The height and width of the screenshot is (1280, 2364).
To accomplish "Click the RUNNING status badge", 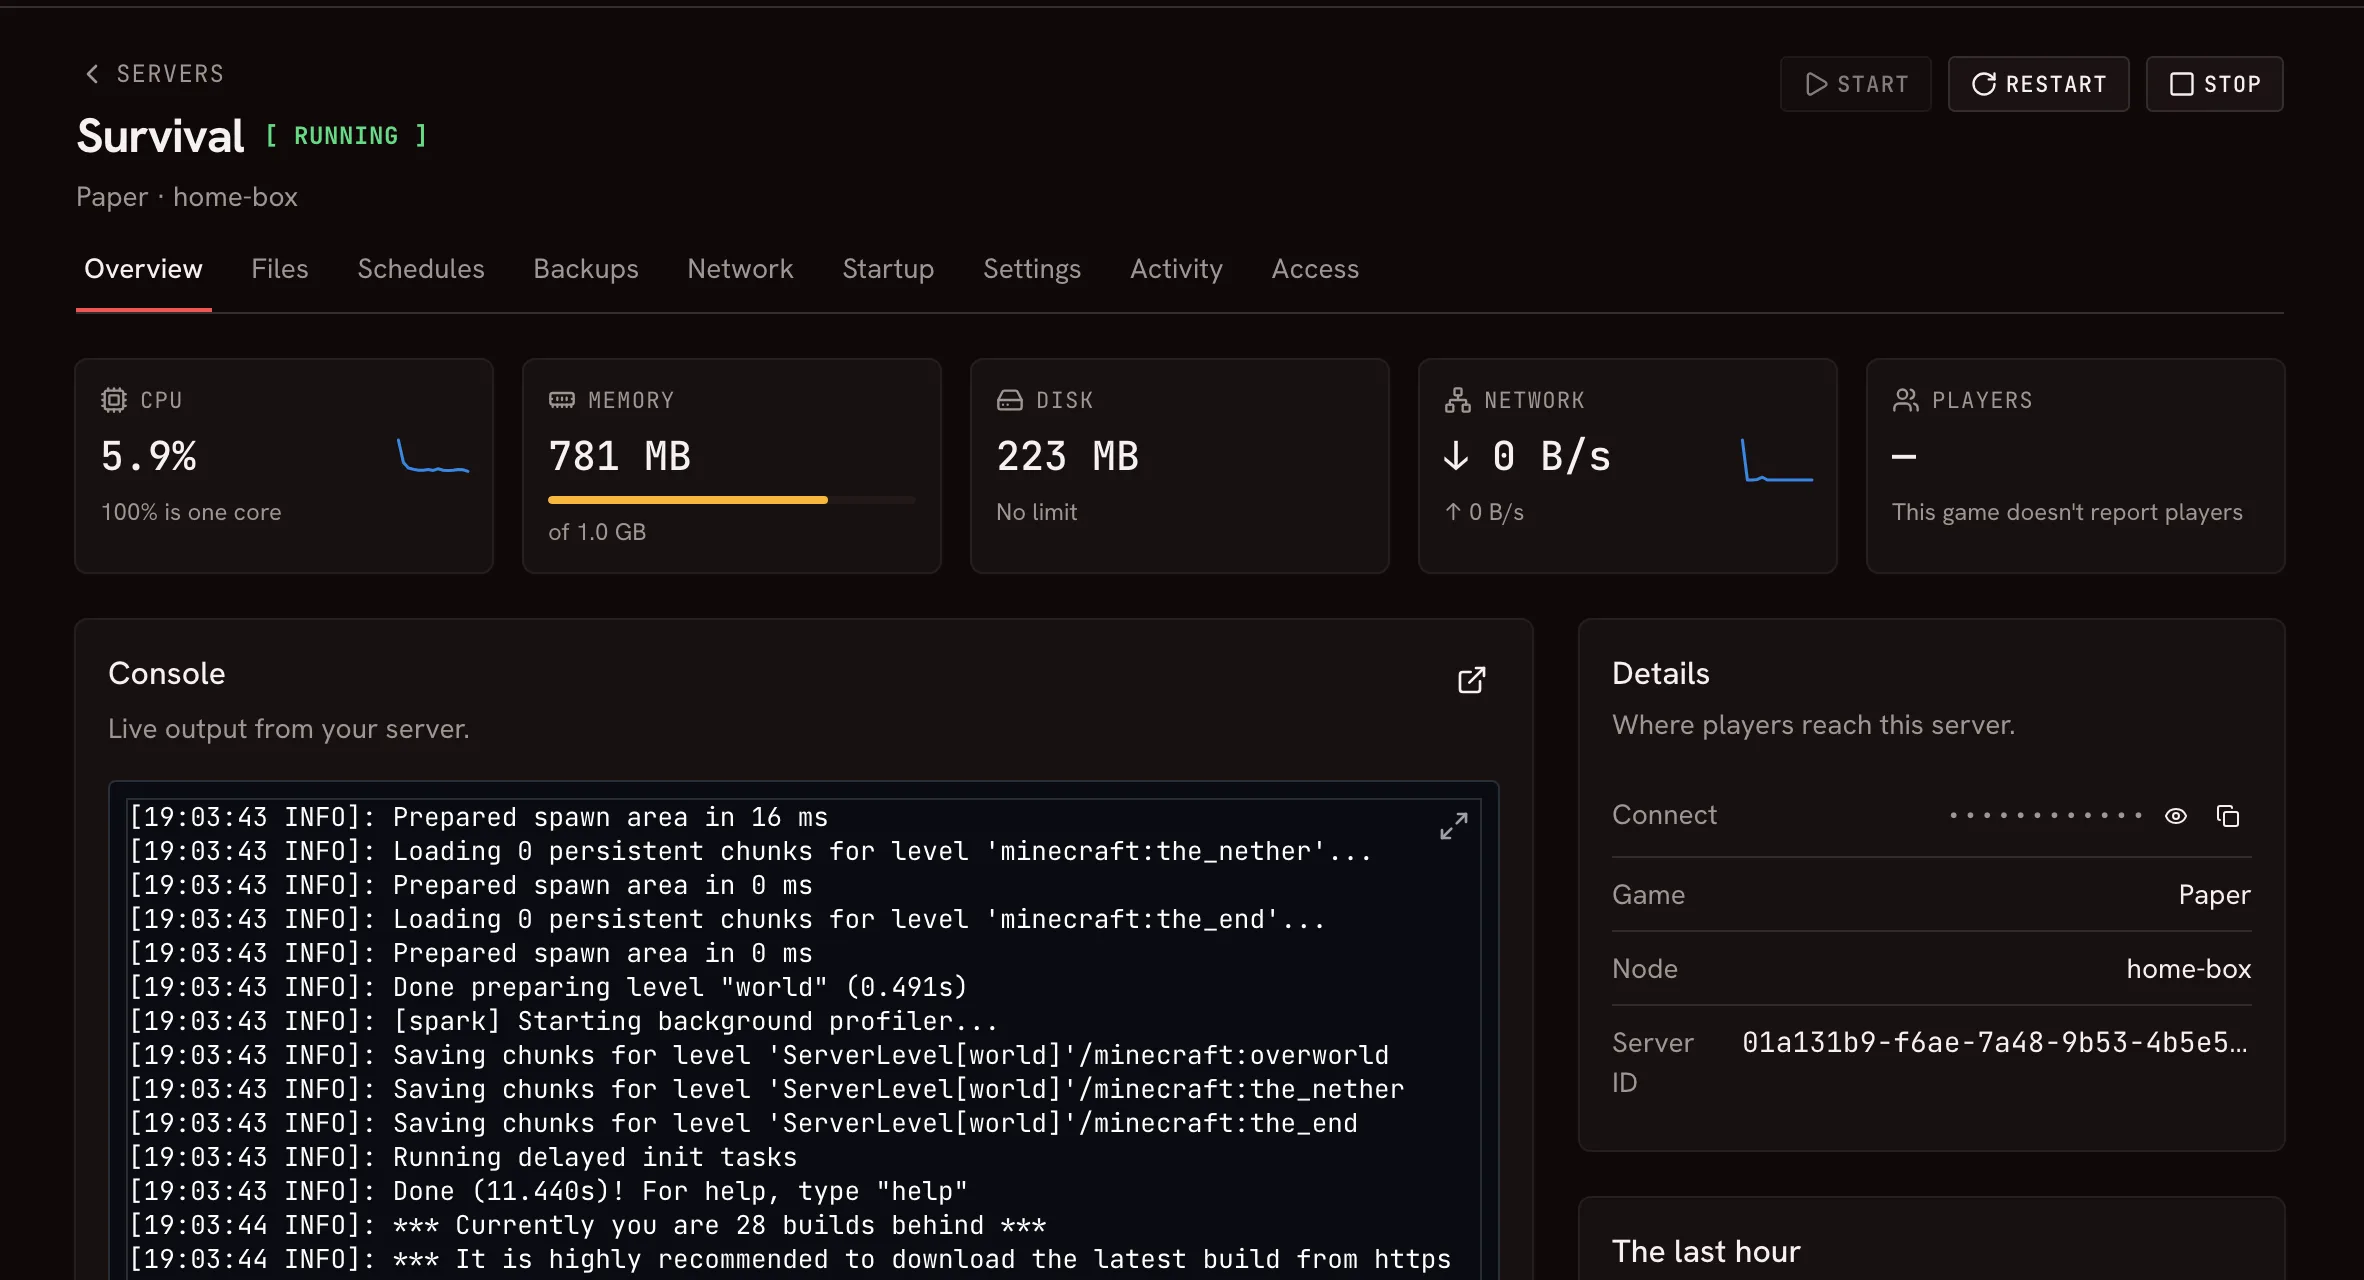I will [x=346, y=136].
